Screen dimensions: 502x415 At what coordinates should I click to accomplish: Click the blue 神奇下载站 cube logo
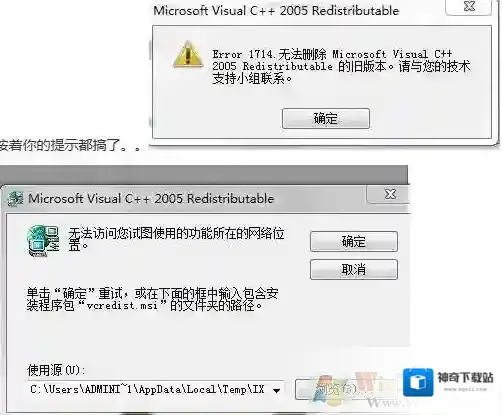pyautogui.click(x=418, y=382)
